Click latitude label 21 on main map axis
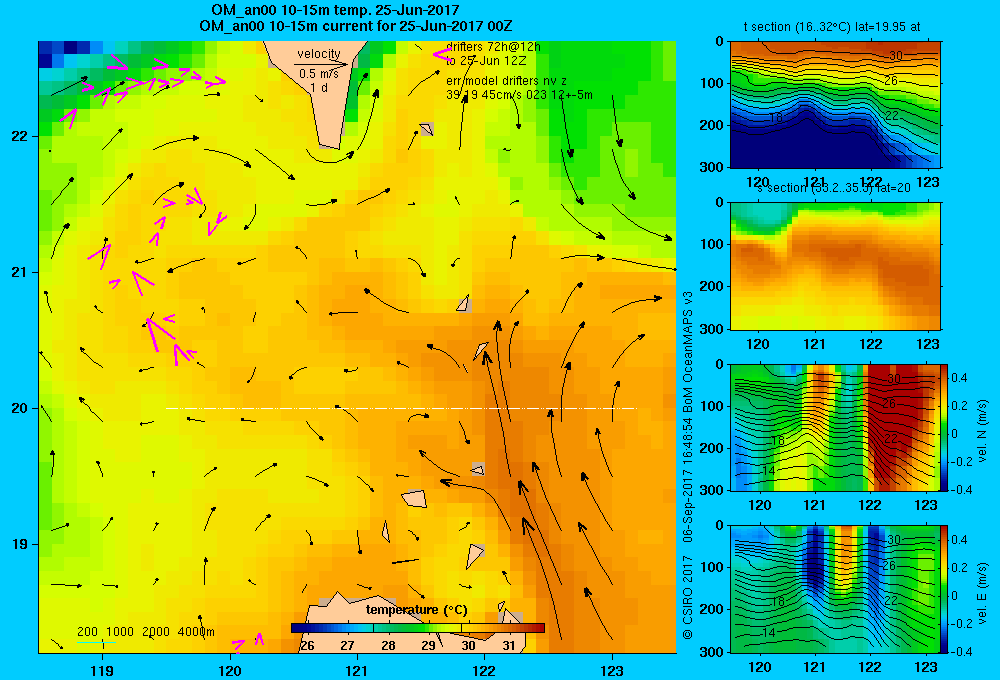The width and height of the screenshot is (1000, 680). tap(19, 272)
